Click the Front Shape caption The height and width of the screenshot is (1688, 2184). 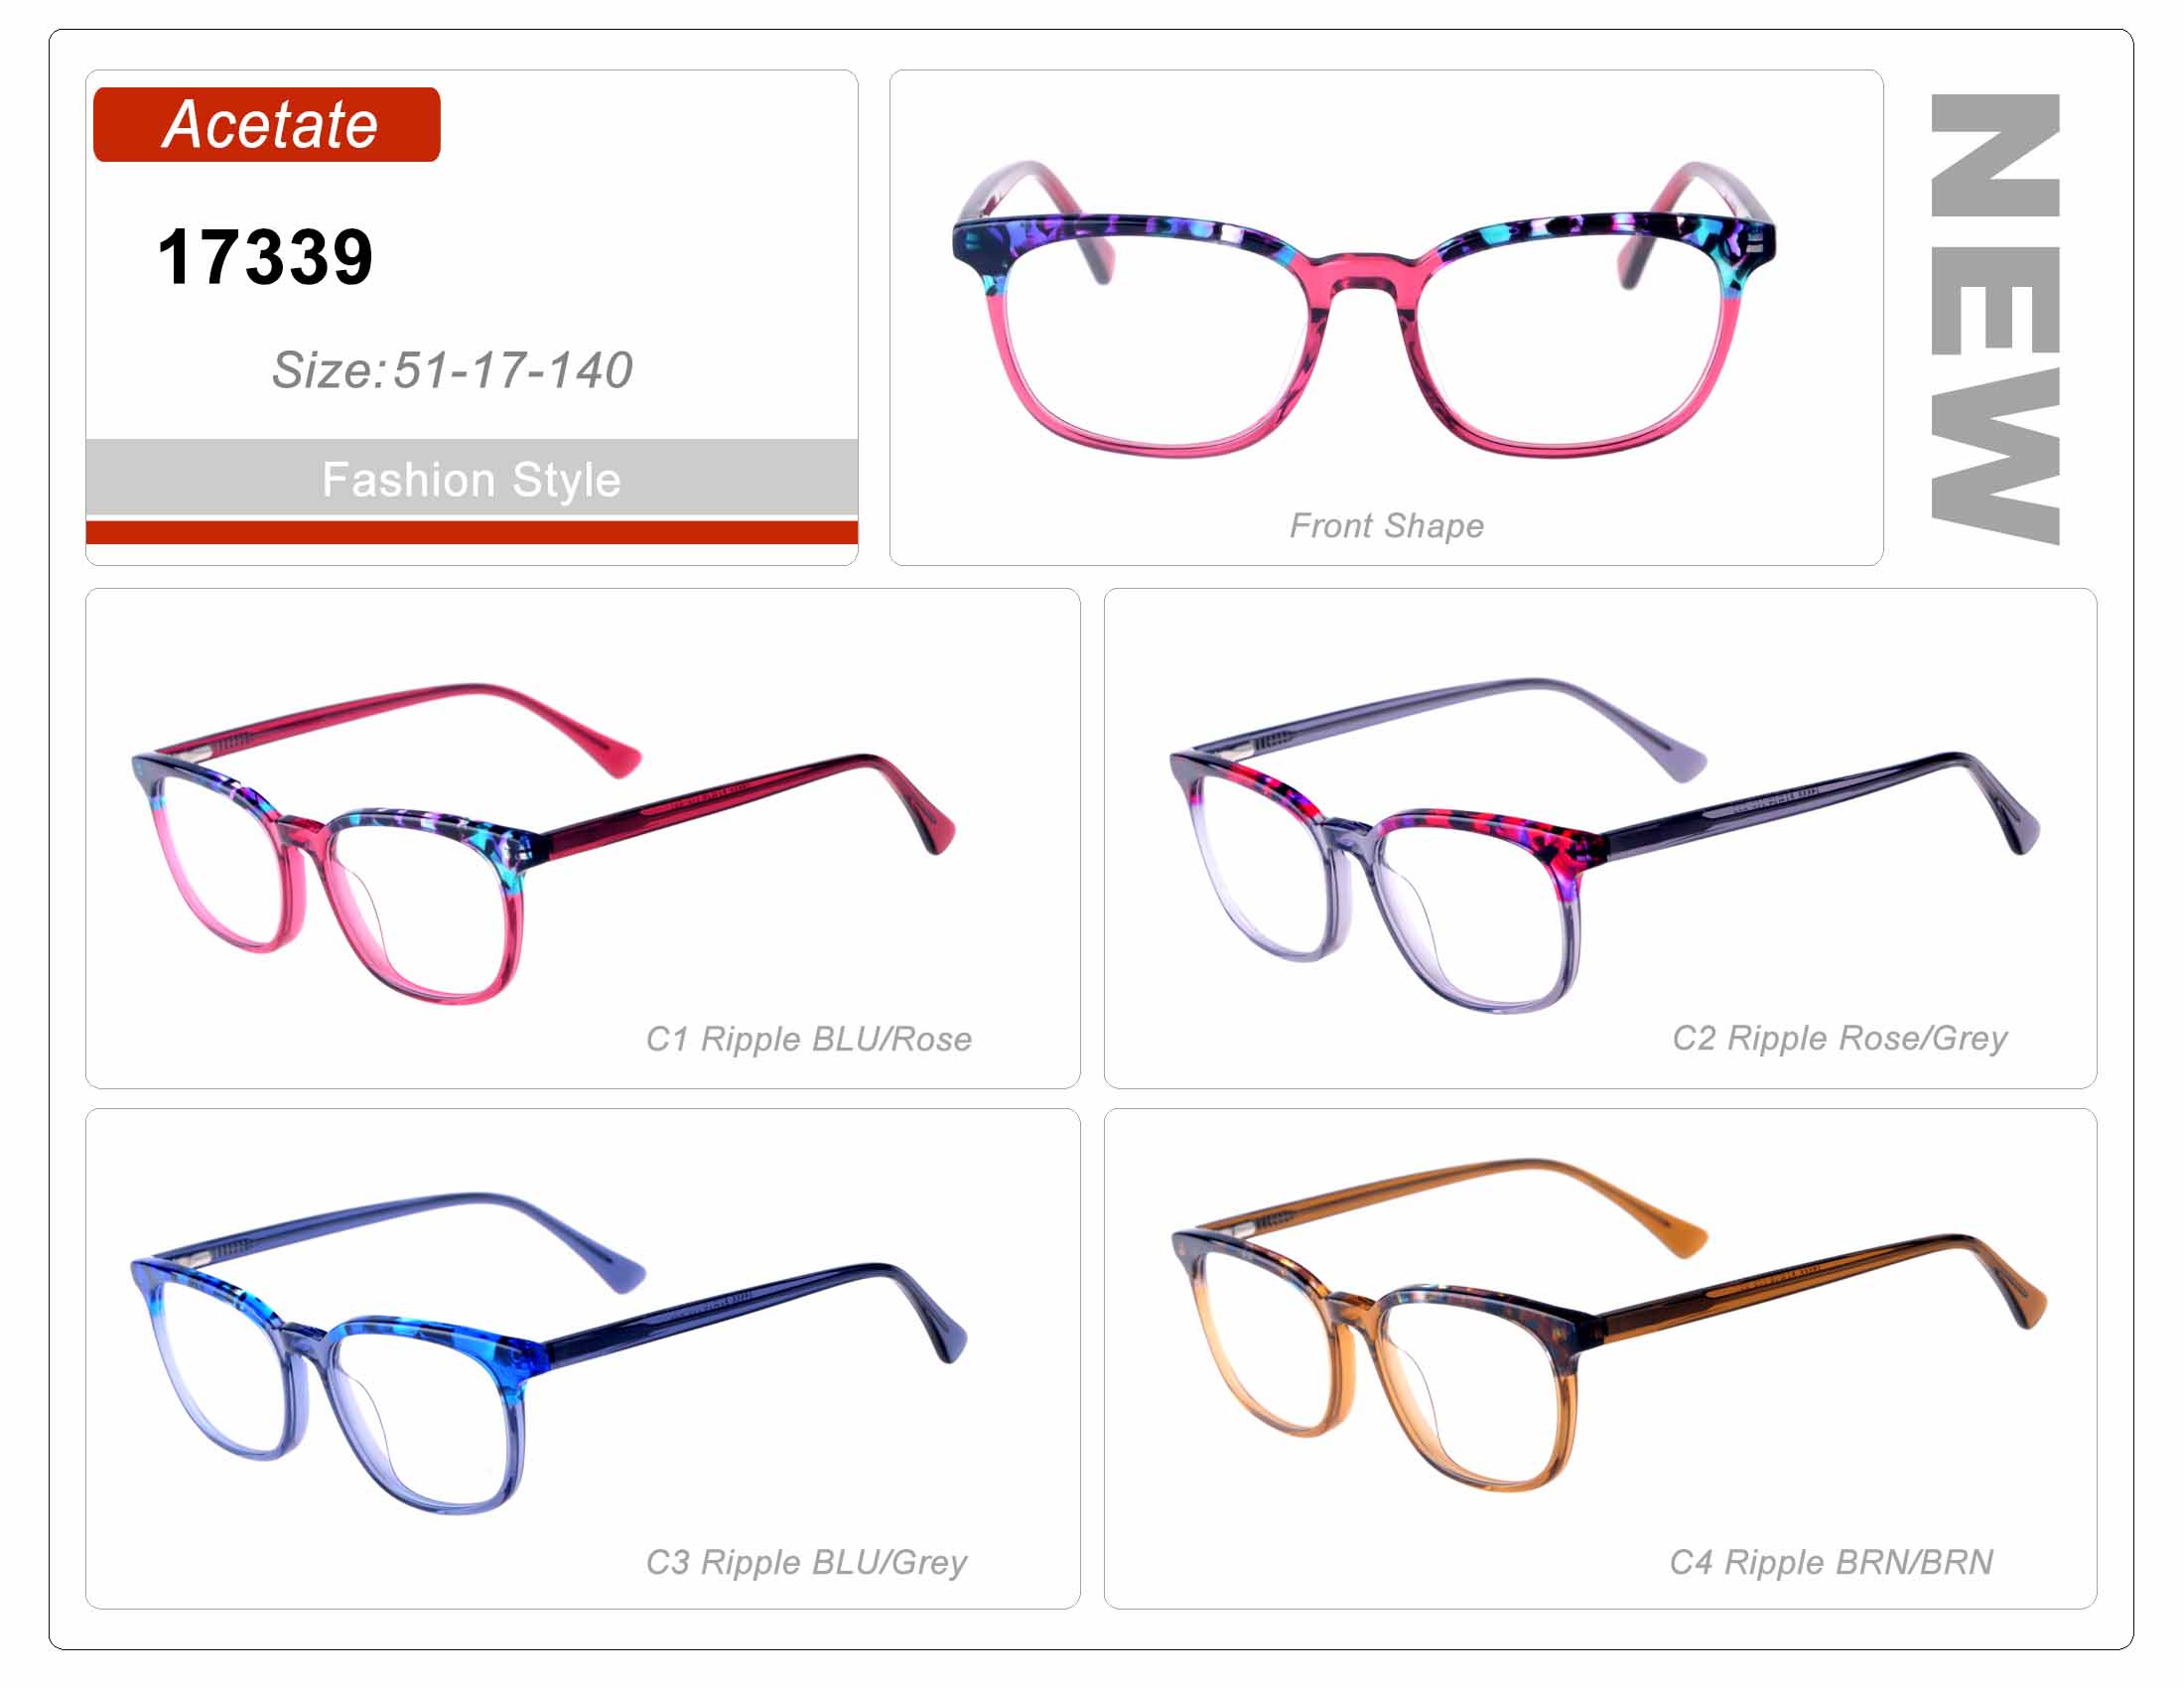(x=1386, y=526)
